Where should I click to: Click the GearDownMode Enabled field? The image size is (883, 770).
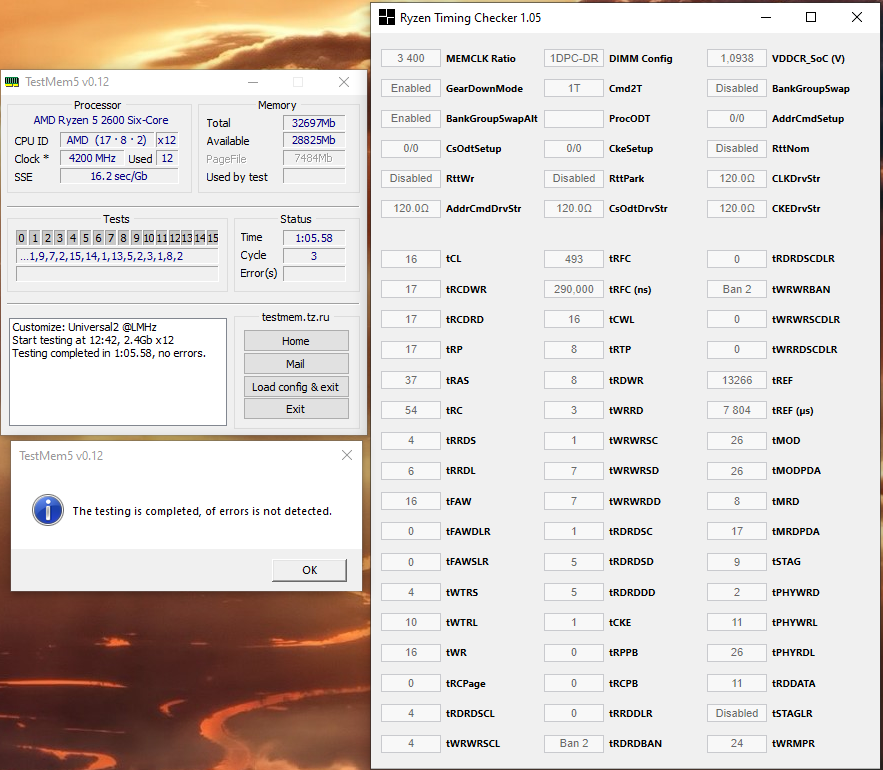411,88
